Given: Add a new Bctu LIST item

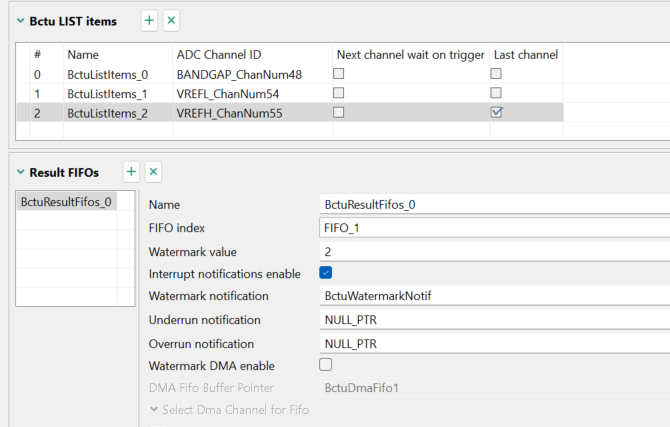Looking at the screenshot, I should [148, 20].
